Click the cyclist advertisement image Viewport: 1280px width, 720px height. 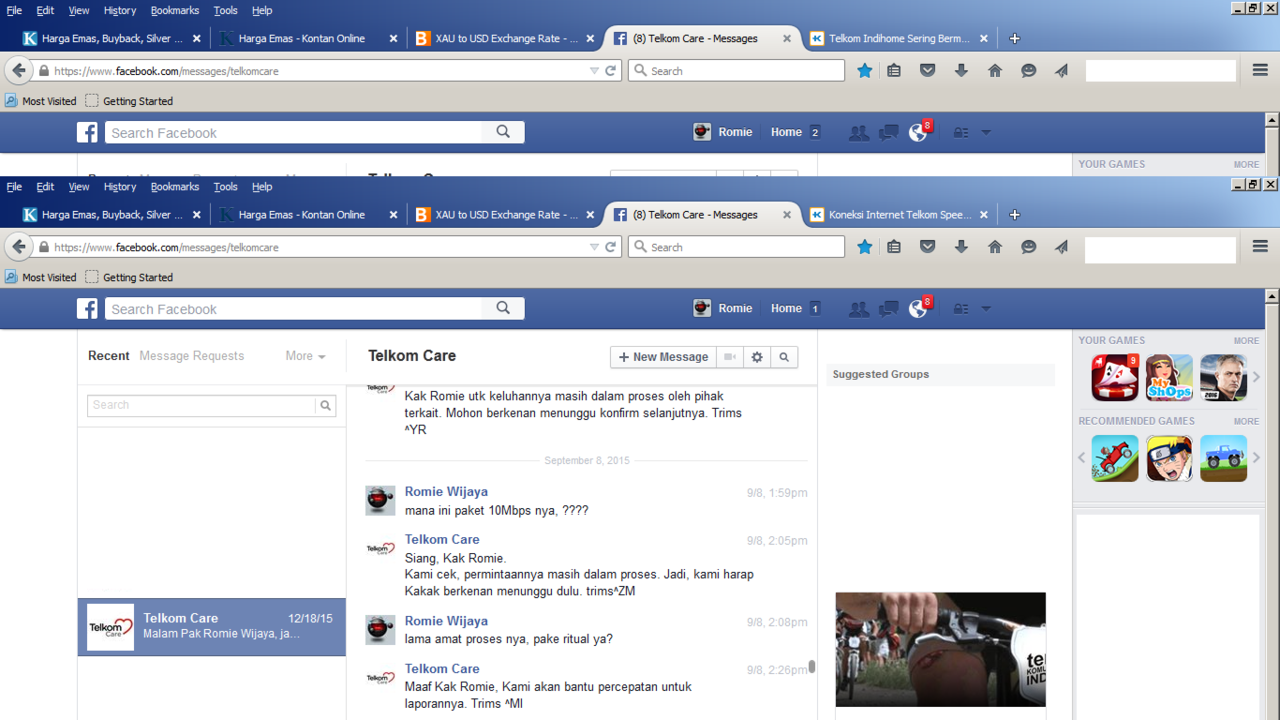click(x=941, y=650)
